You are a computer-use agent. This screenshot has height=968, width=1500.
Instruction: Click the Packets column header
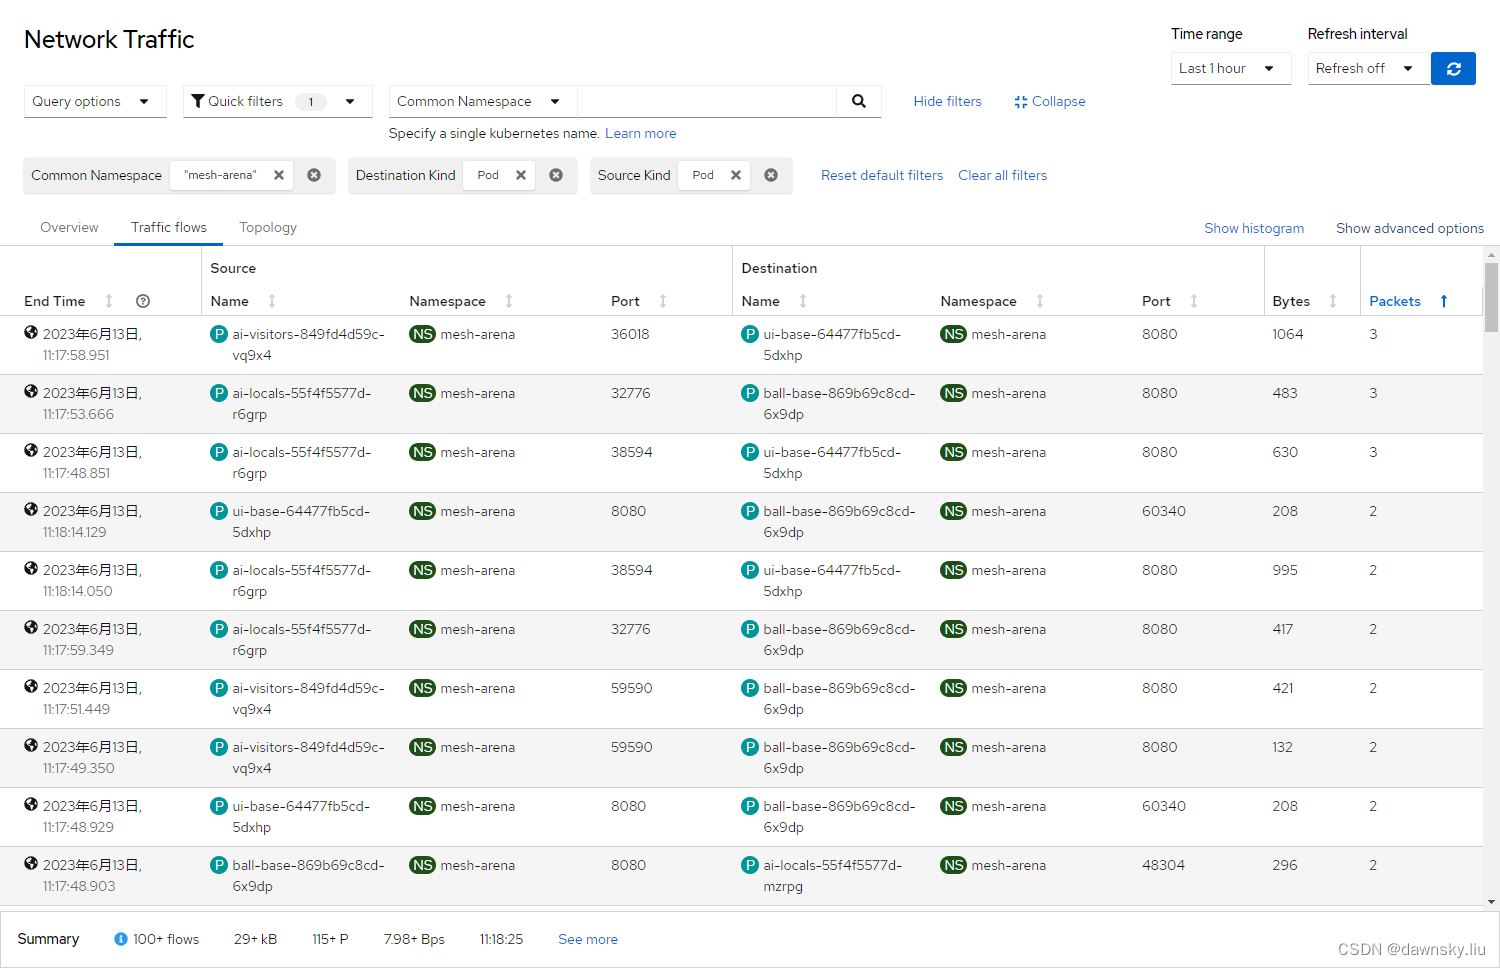pos(1395,301)
